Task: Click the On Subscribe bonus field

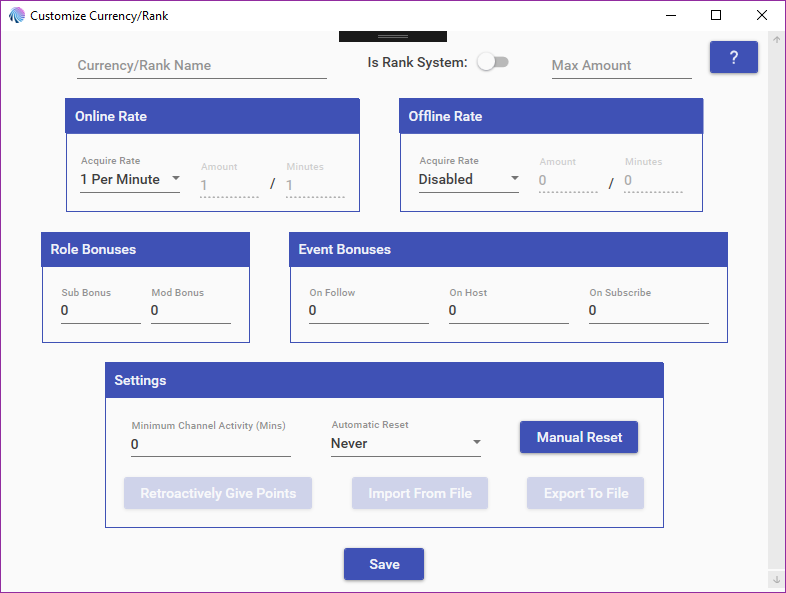Action: tap(648, 311)
